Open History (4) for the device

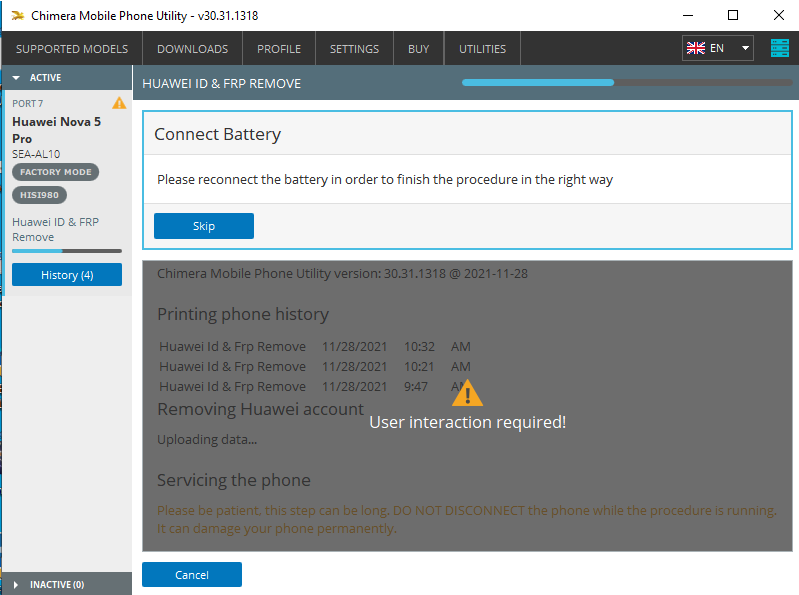click(67, 275)
